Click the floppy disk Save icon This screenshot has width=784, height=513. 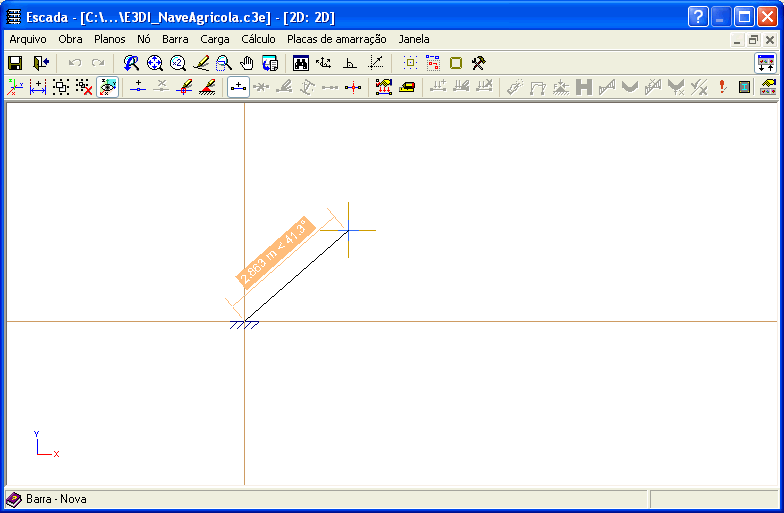(15, 63)
